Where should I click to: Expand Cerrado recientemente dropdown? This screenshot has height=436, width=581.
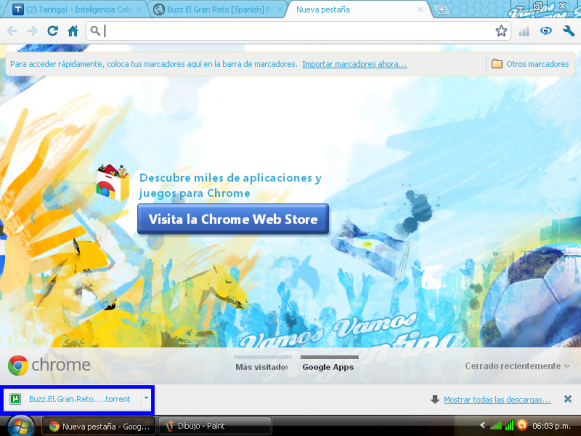click(x=517, y=366)
